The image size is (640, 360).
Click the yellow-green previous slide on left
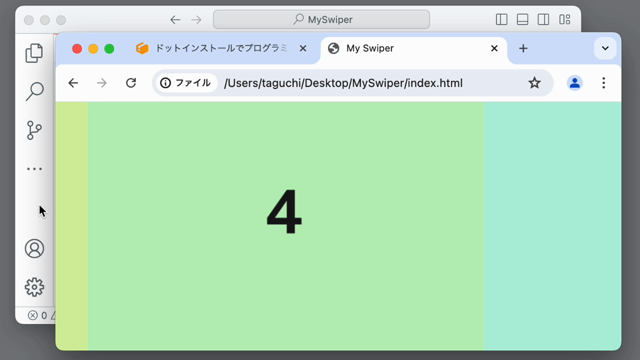point(72,226)
